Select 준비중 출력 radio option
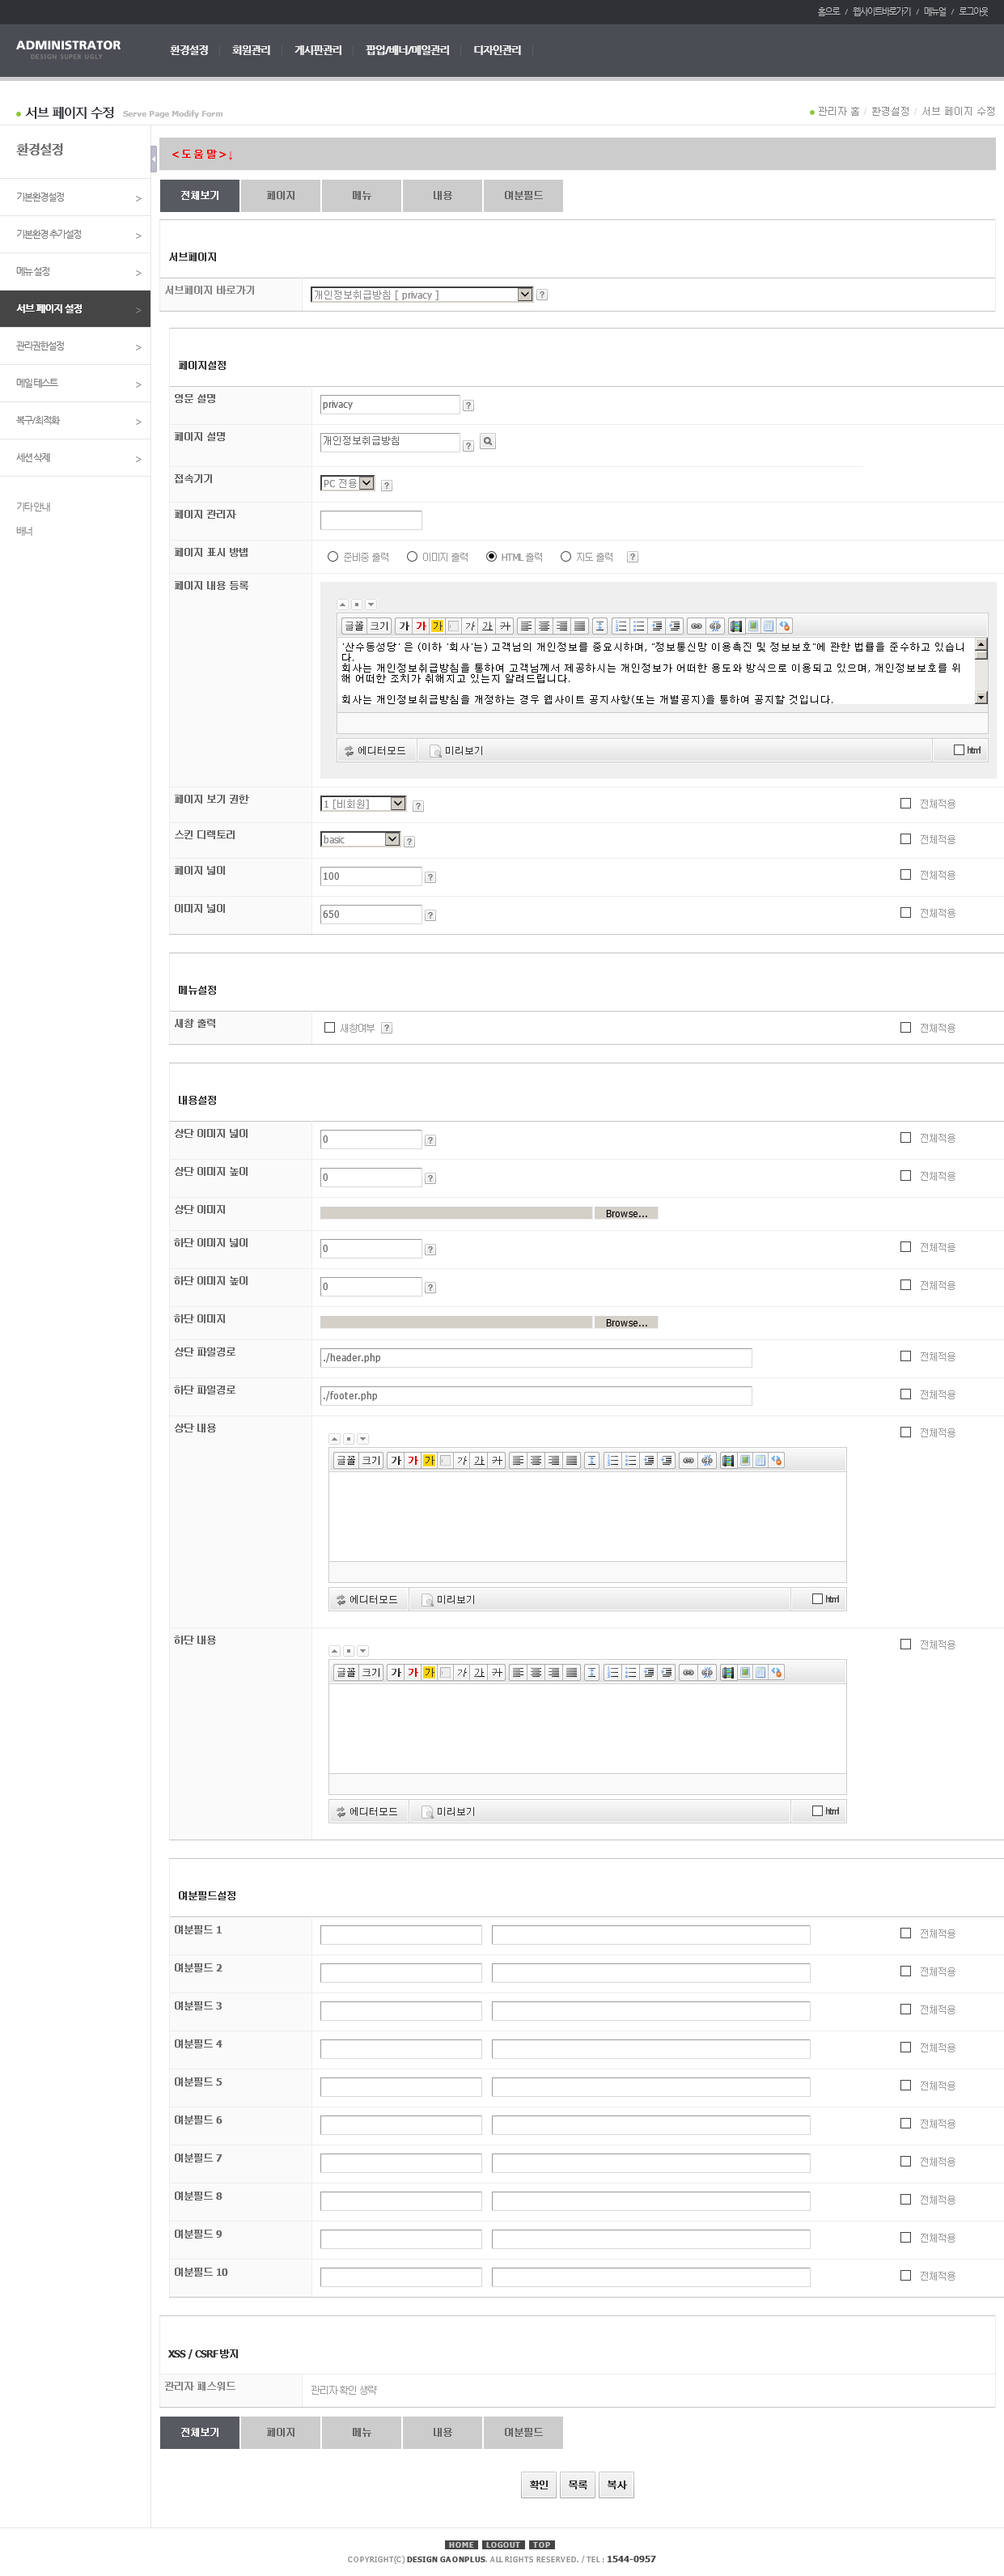1004x2576 pixels. [x=333, y=556]
